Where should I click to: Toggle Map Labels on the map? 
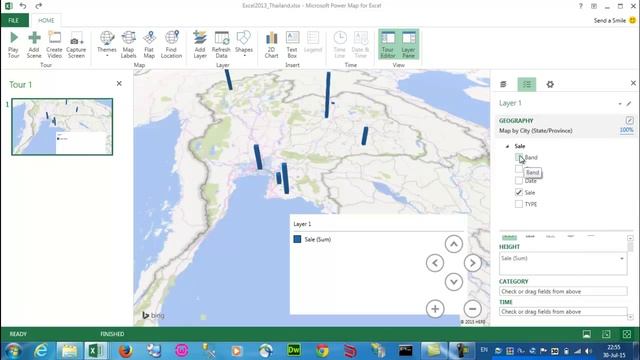128,44
